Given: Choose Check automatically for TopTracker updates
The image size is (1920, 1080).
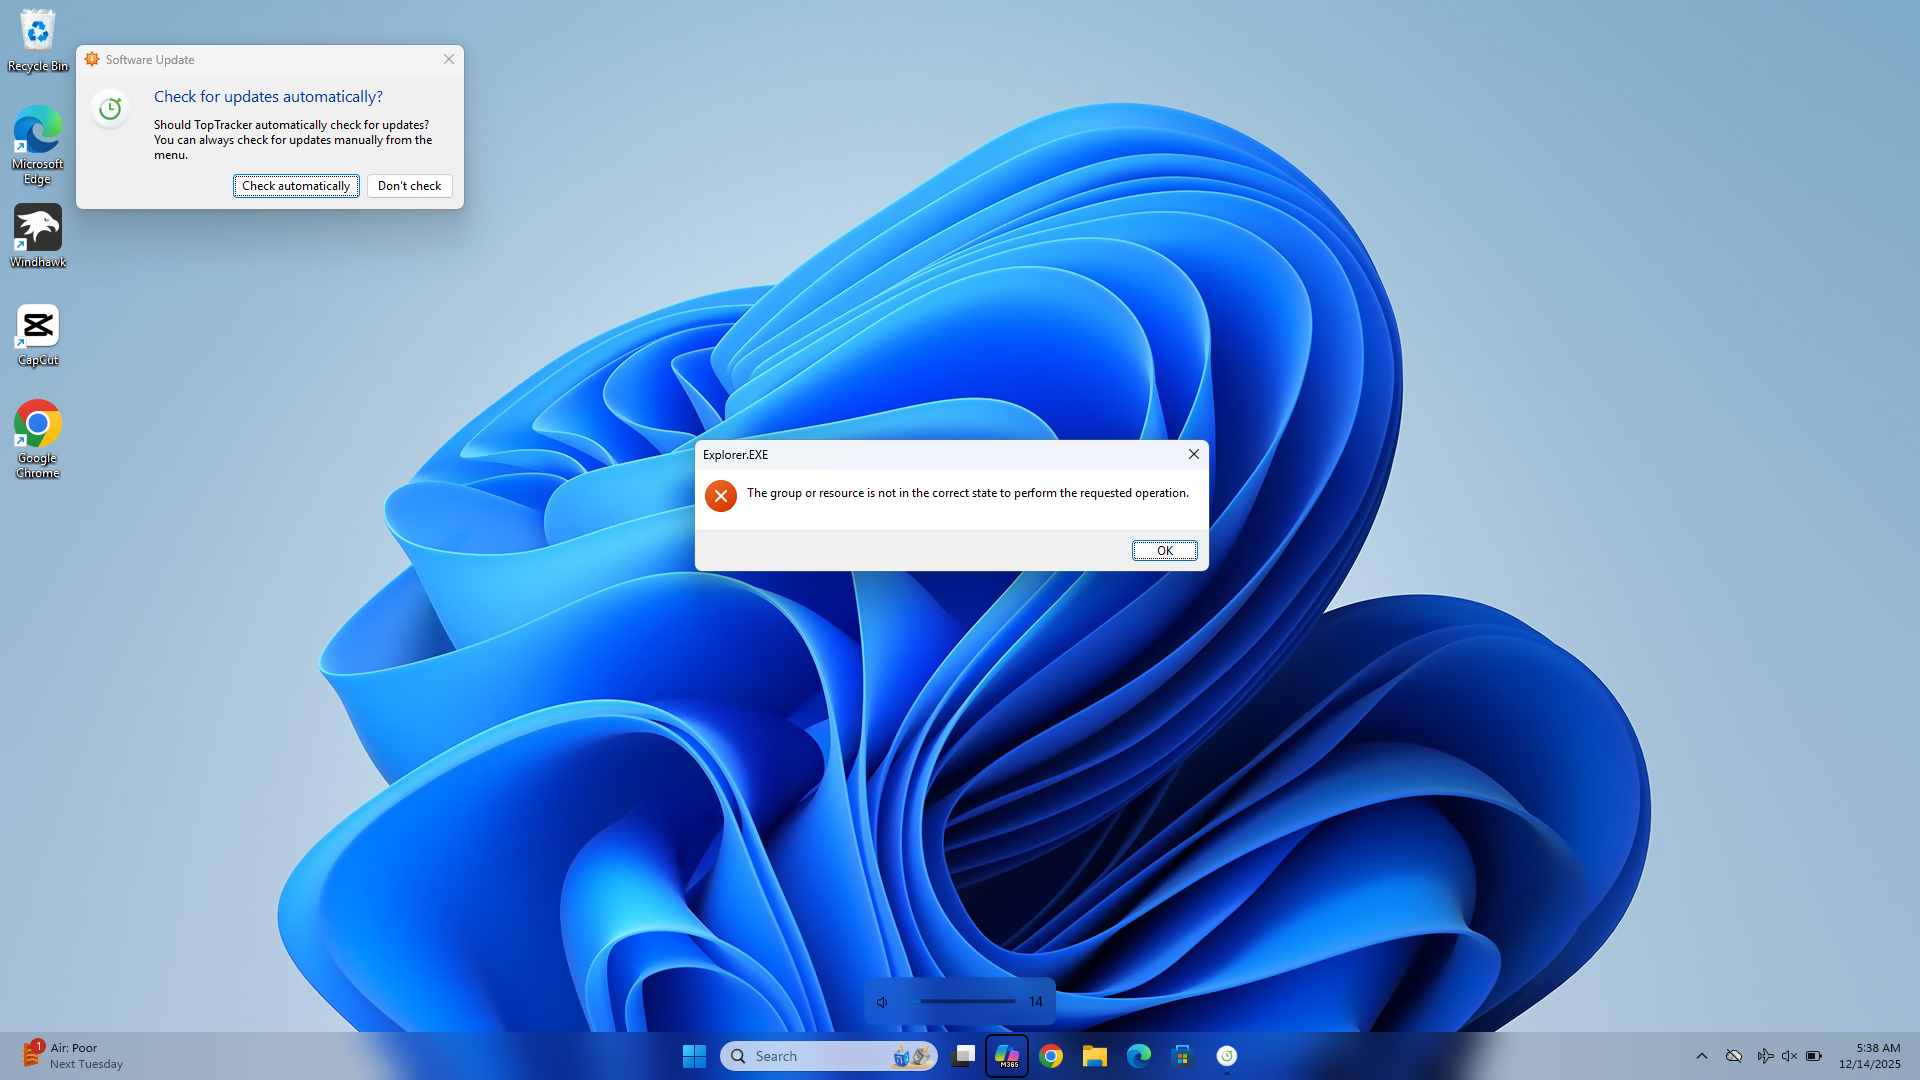Looking at the screenshot, I should [x=296, y=186].
